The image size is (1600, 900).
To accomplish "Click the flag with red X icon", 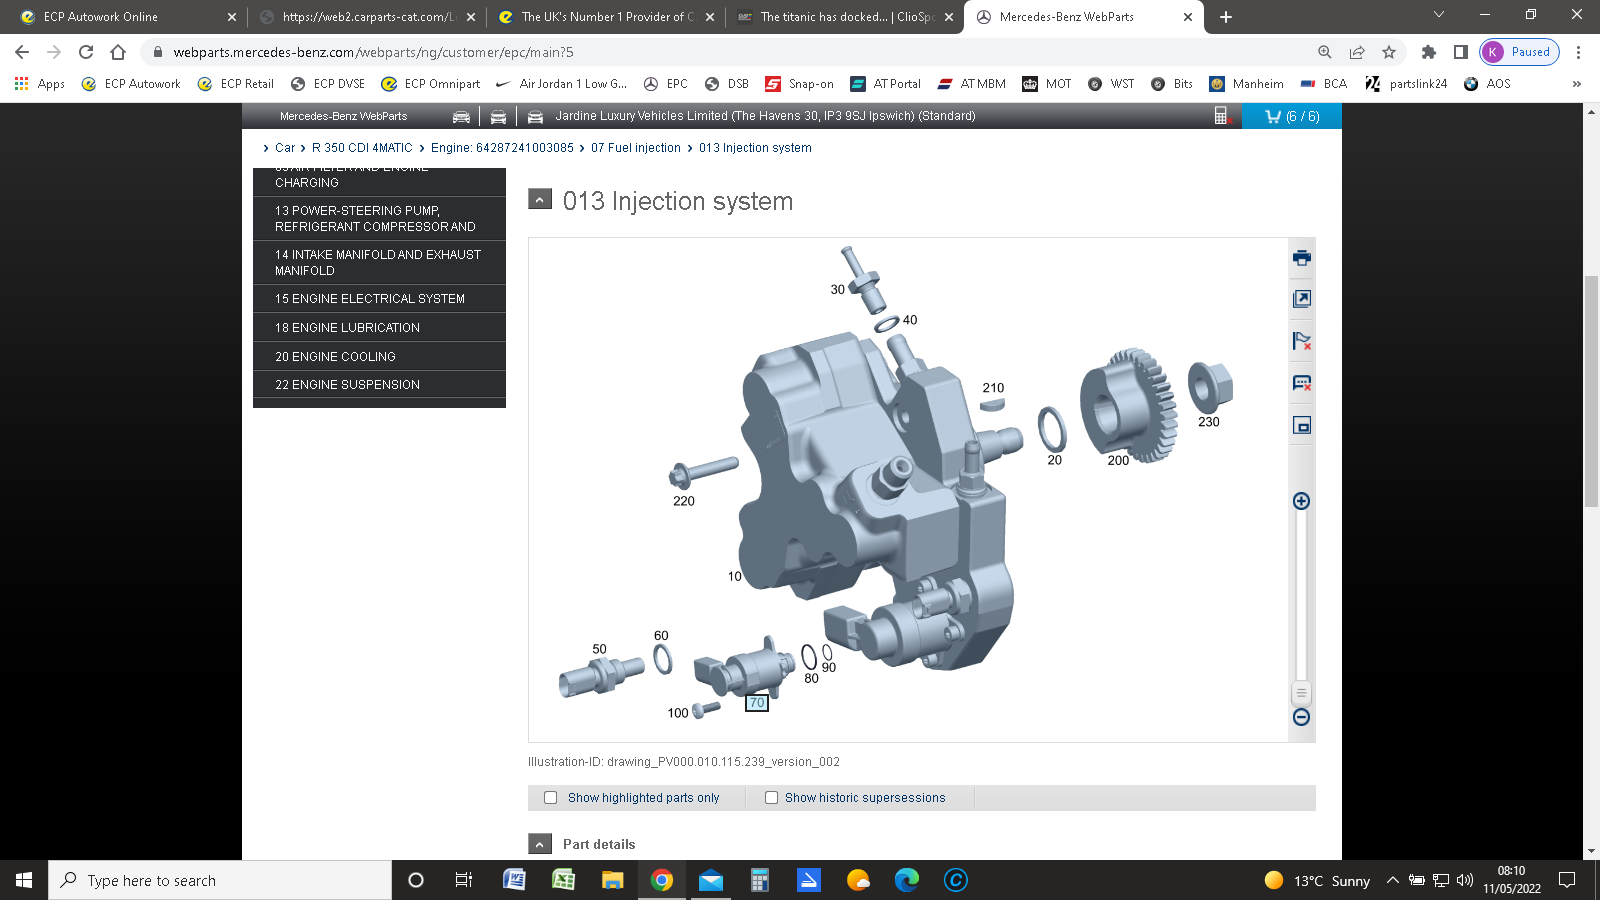I will tap(1301, 341).
